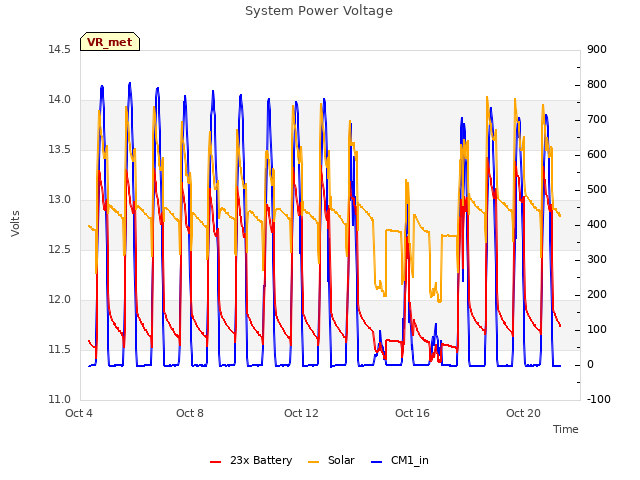This screenshot has width=640, height=480.
Task: Click the 13.5 left axis value
Action: click(x=60, y=150)
